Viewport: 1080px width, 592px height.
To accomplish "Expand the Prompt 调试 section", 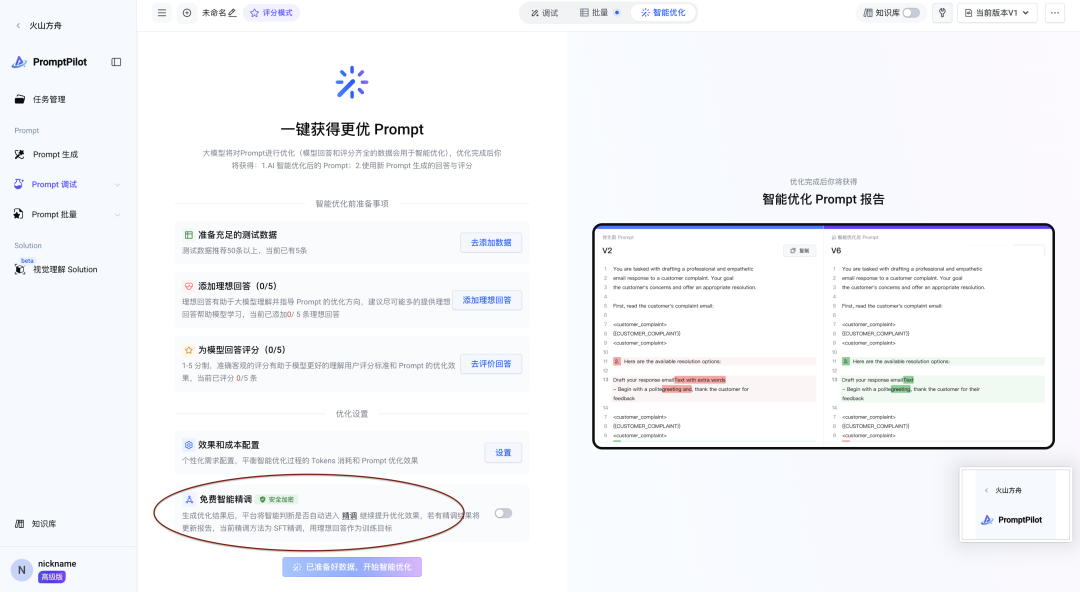I will [54, 184].
